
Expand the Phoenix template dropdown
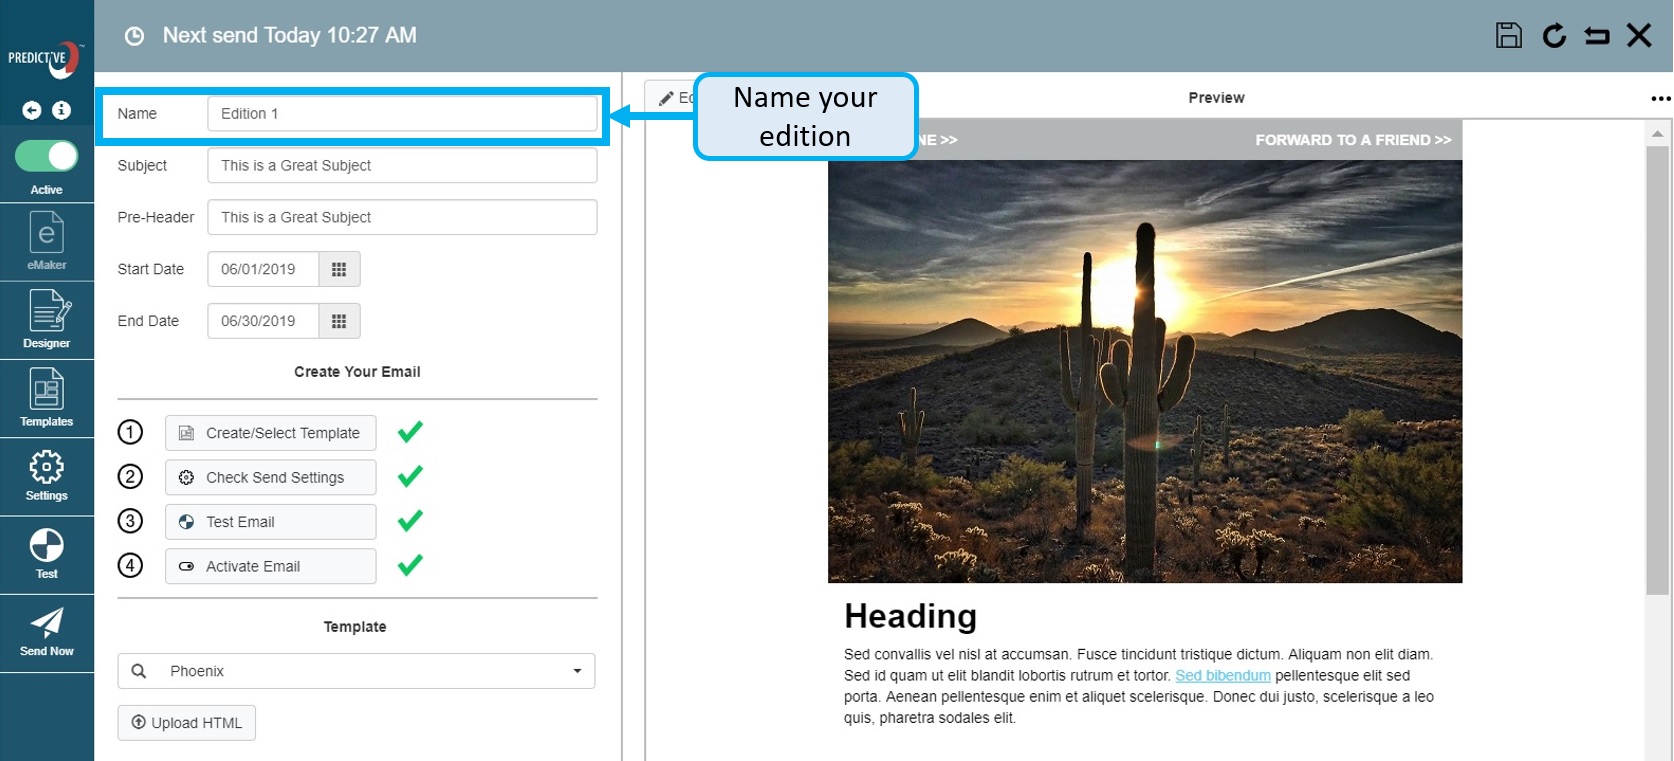pos(576,671)
